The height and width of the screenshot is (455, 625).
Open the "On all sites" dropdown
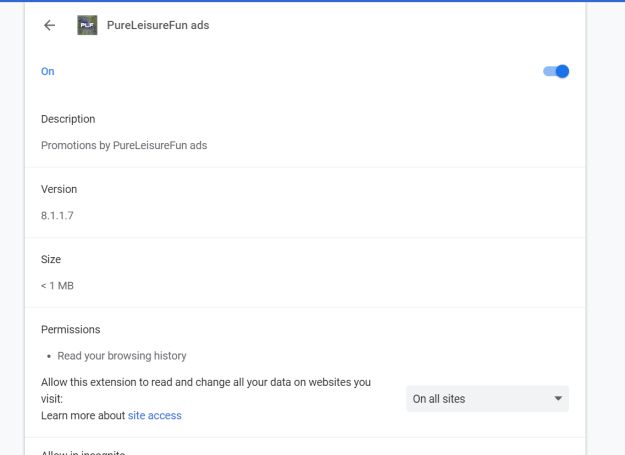coord(487,399)
